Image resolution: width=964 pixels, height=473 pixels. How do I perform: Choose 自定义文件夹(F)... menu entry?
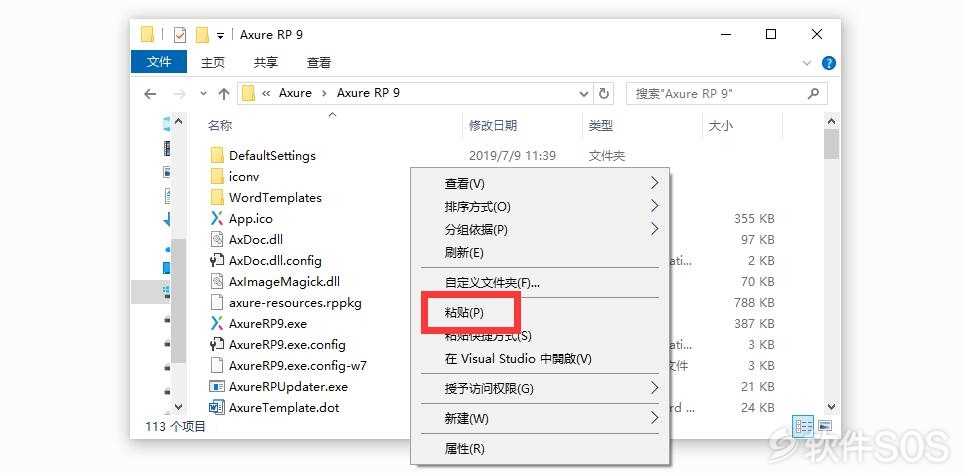[540, 283]
